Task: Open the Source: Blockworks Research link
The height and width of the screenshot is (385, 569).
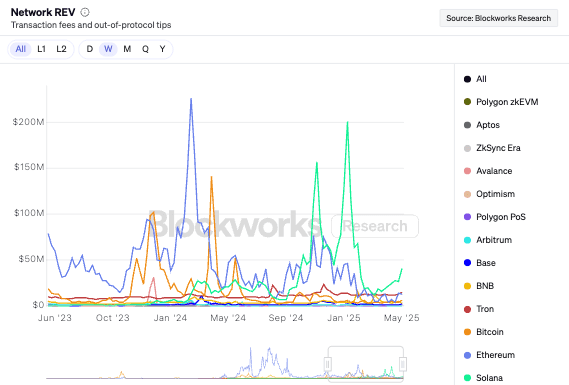Action: [x=499, y=18]
